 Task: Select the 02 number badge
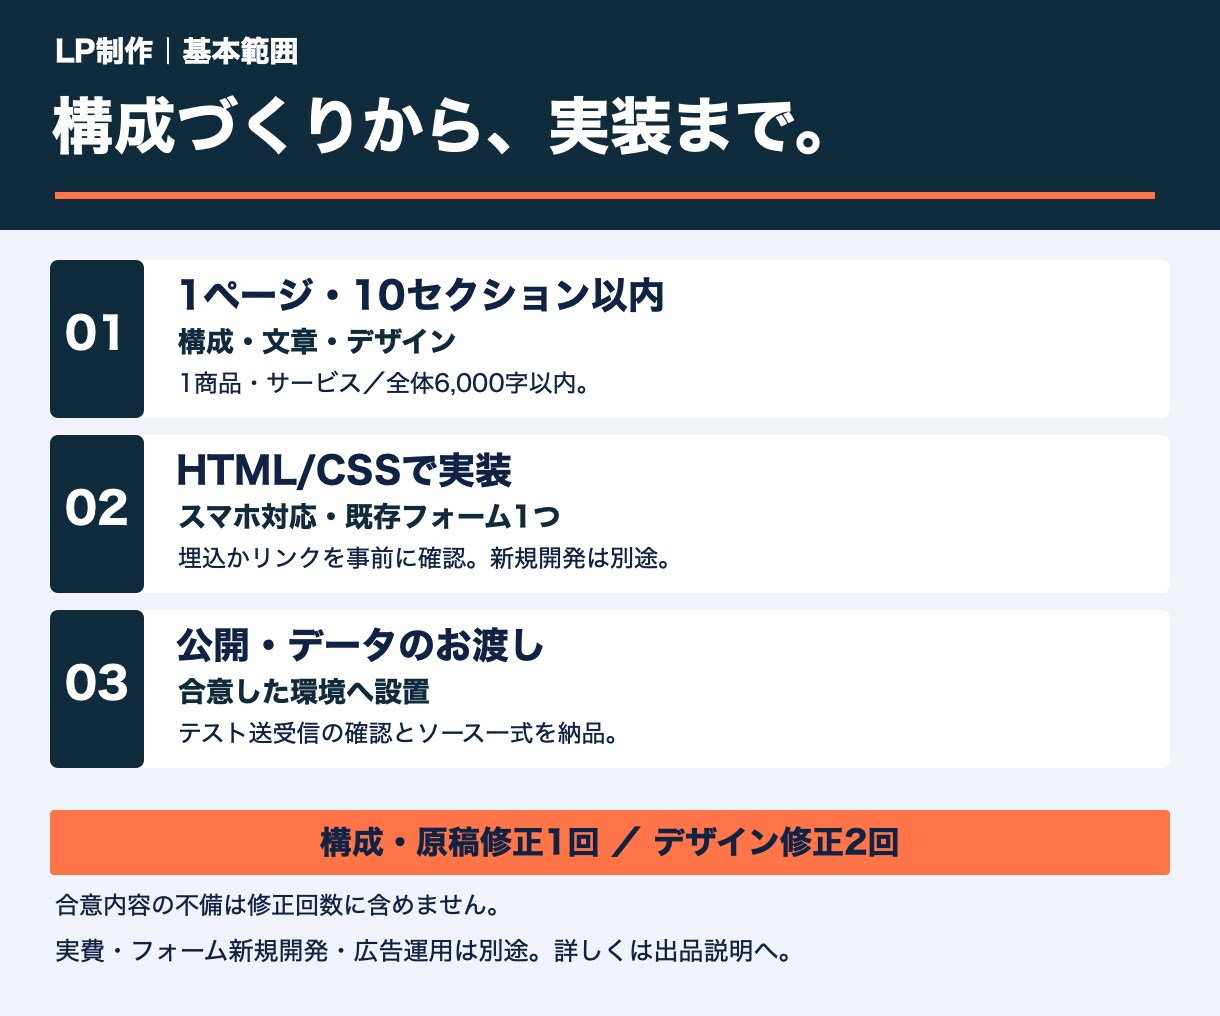[97, 514]
